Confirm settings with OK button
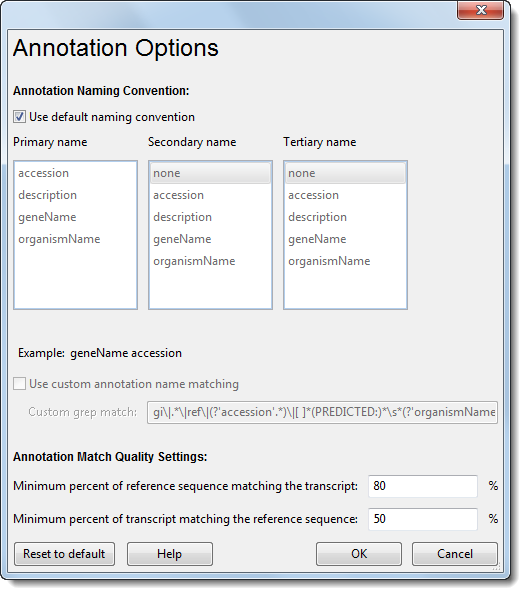 359,554
